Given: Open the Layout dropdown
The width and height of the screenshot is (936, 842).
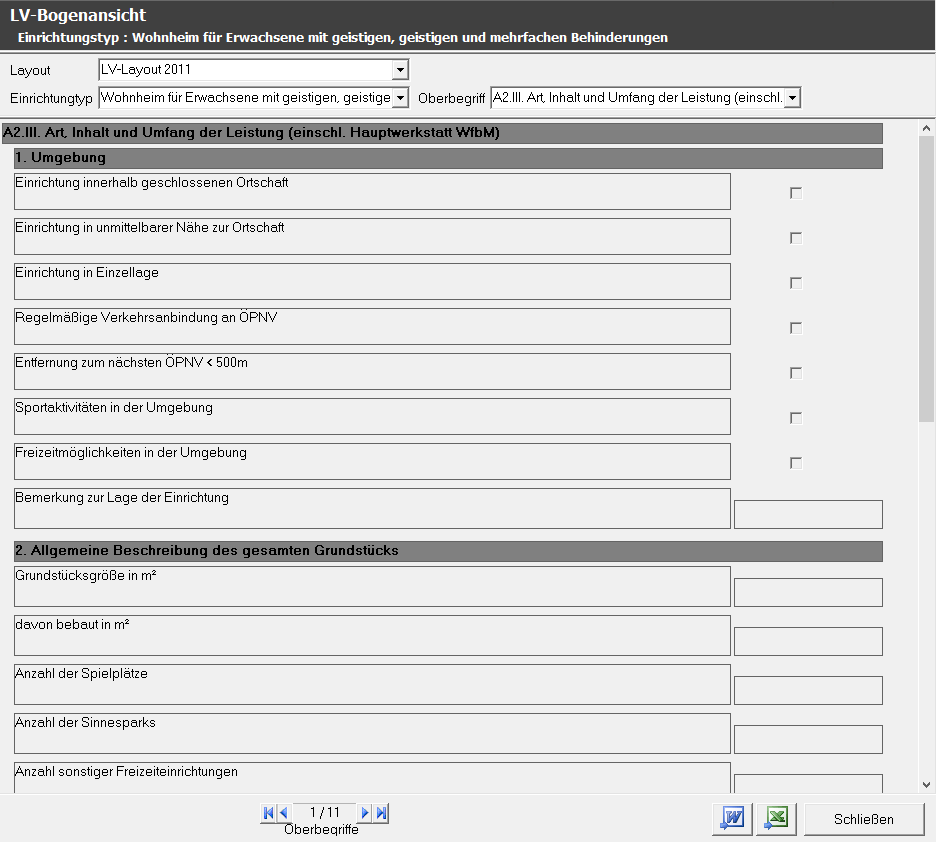Looking at the screenshot, I should click(x=400, y=70).
